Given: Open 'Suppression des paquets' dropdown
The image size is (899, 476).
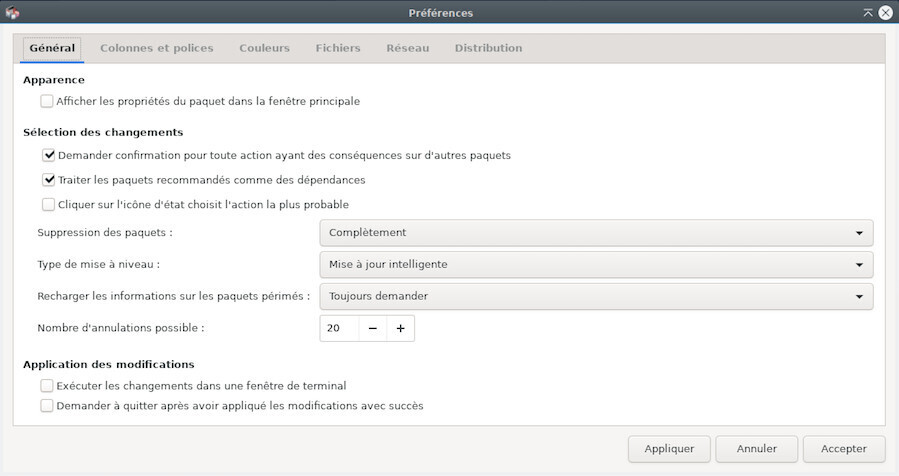Looking at the screenshot, I should click(596, 233).
